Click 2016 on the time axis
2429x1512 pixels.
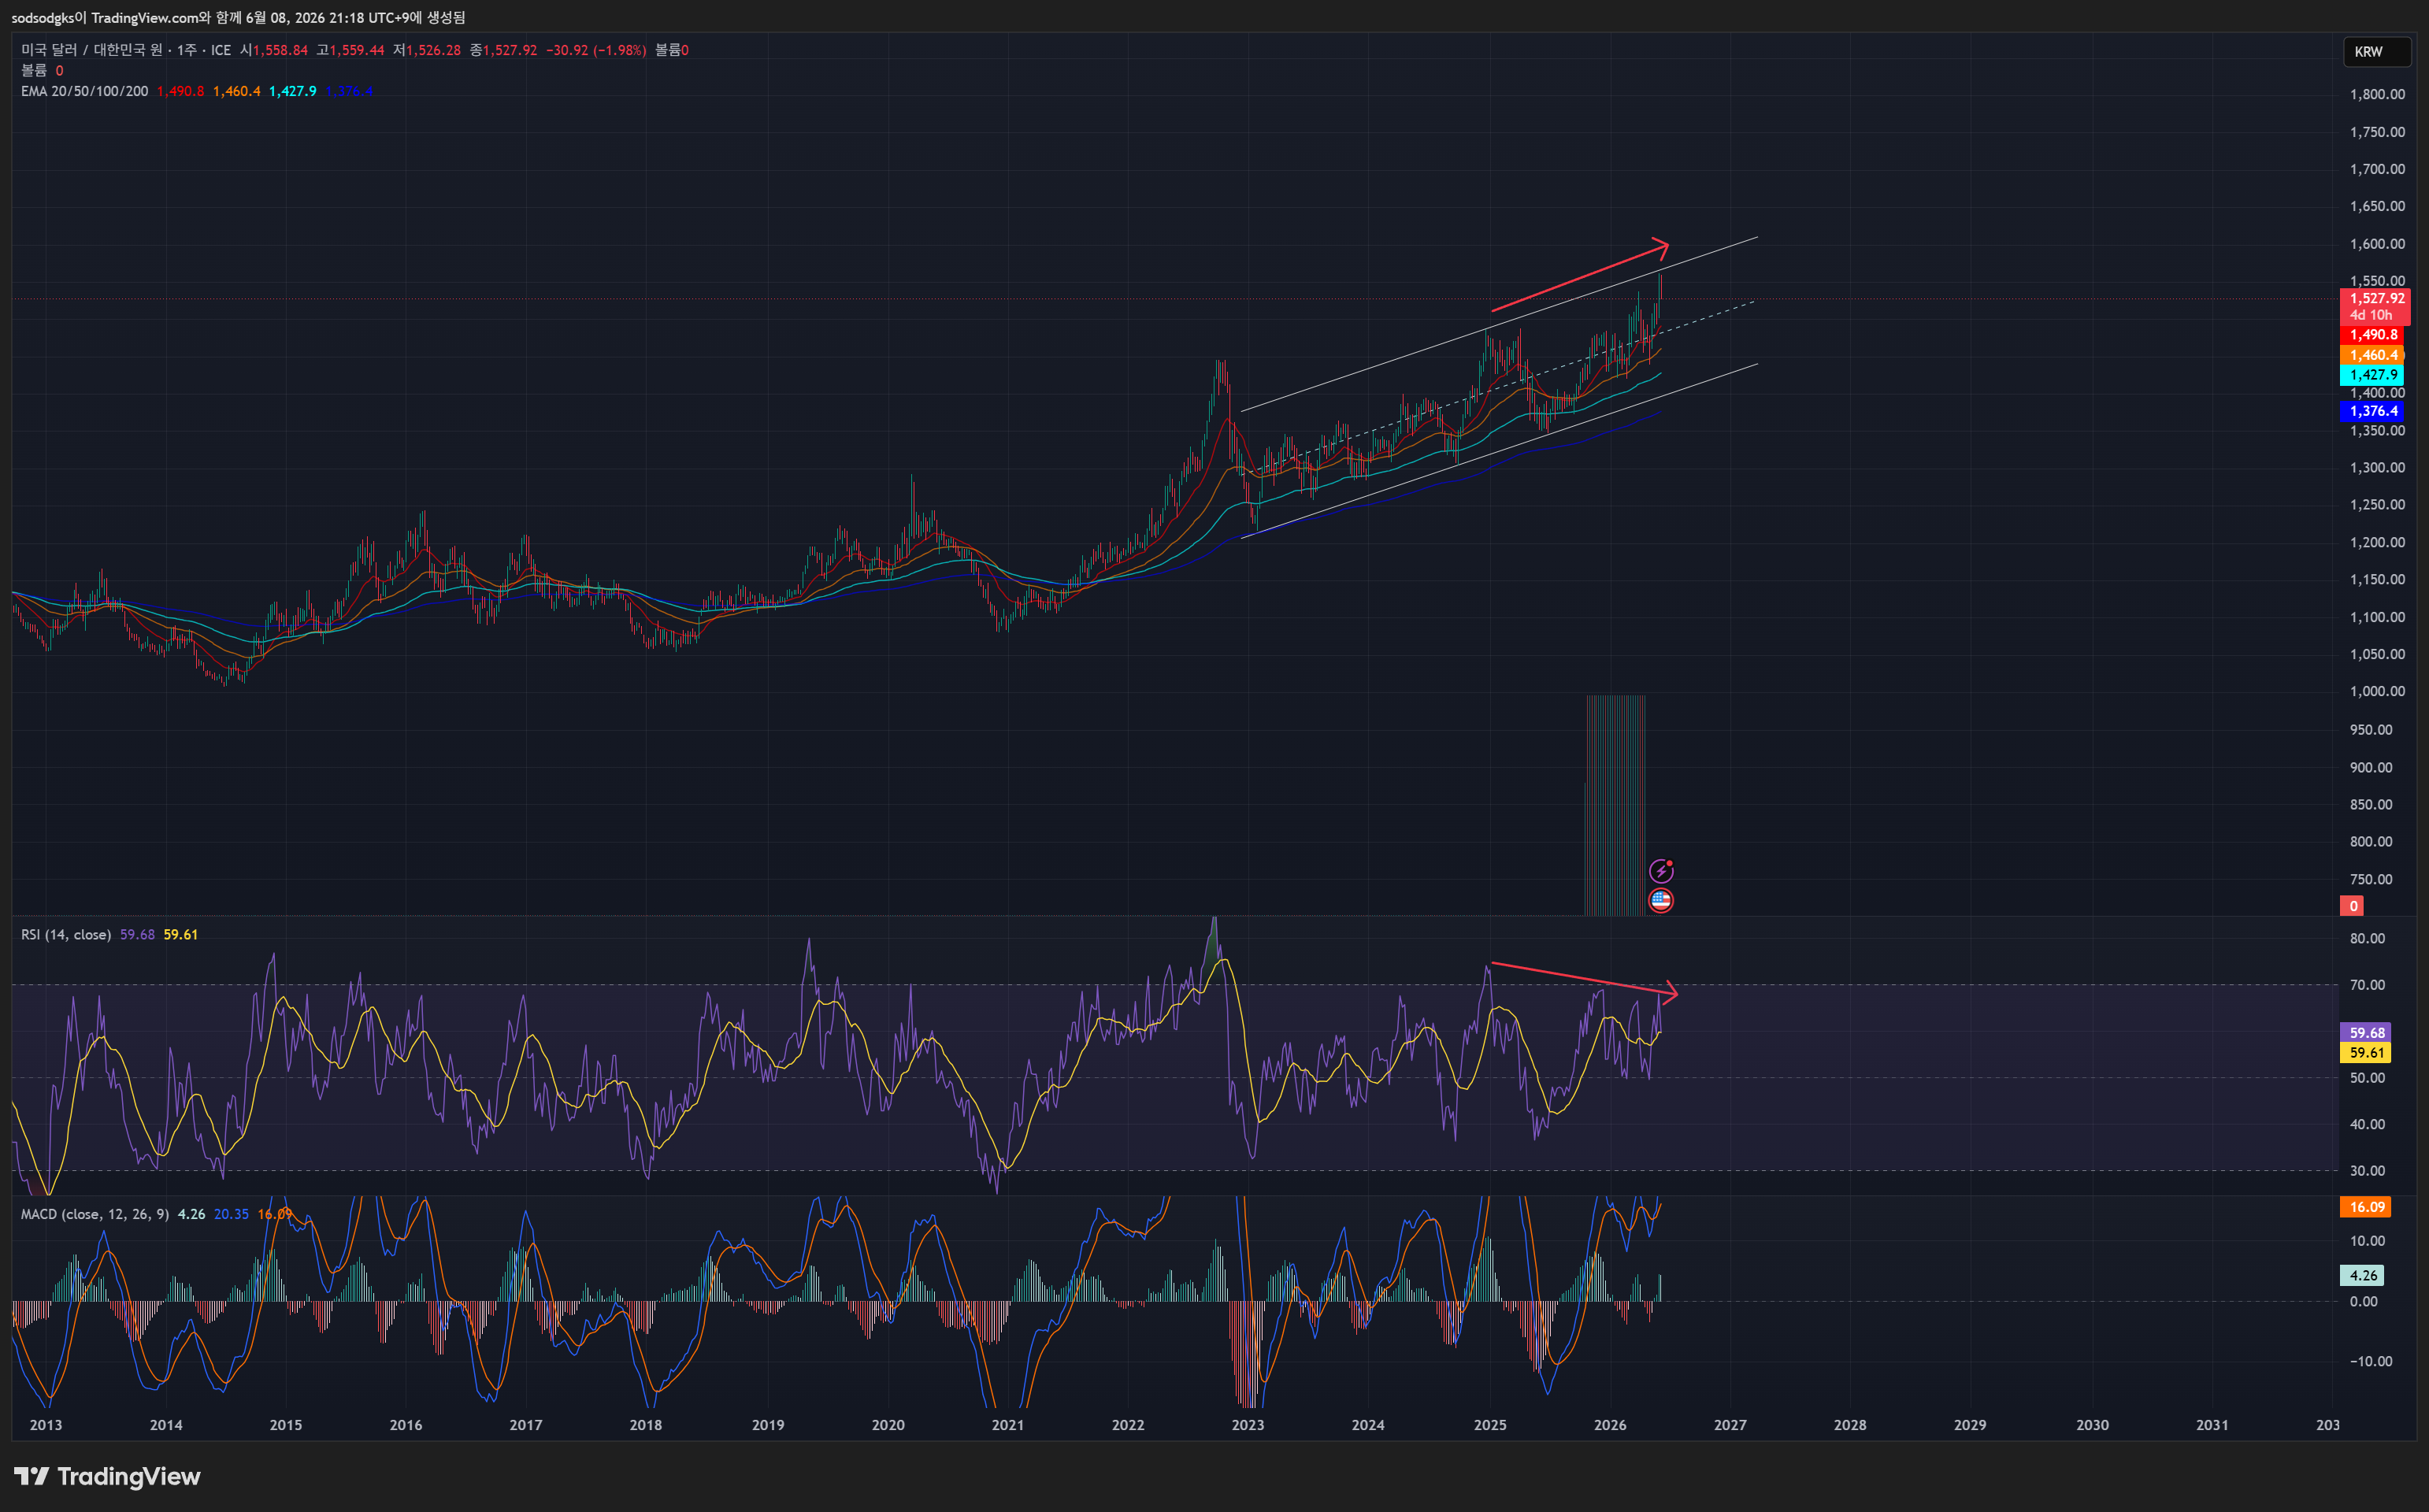(x=406, y=1425)
